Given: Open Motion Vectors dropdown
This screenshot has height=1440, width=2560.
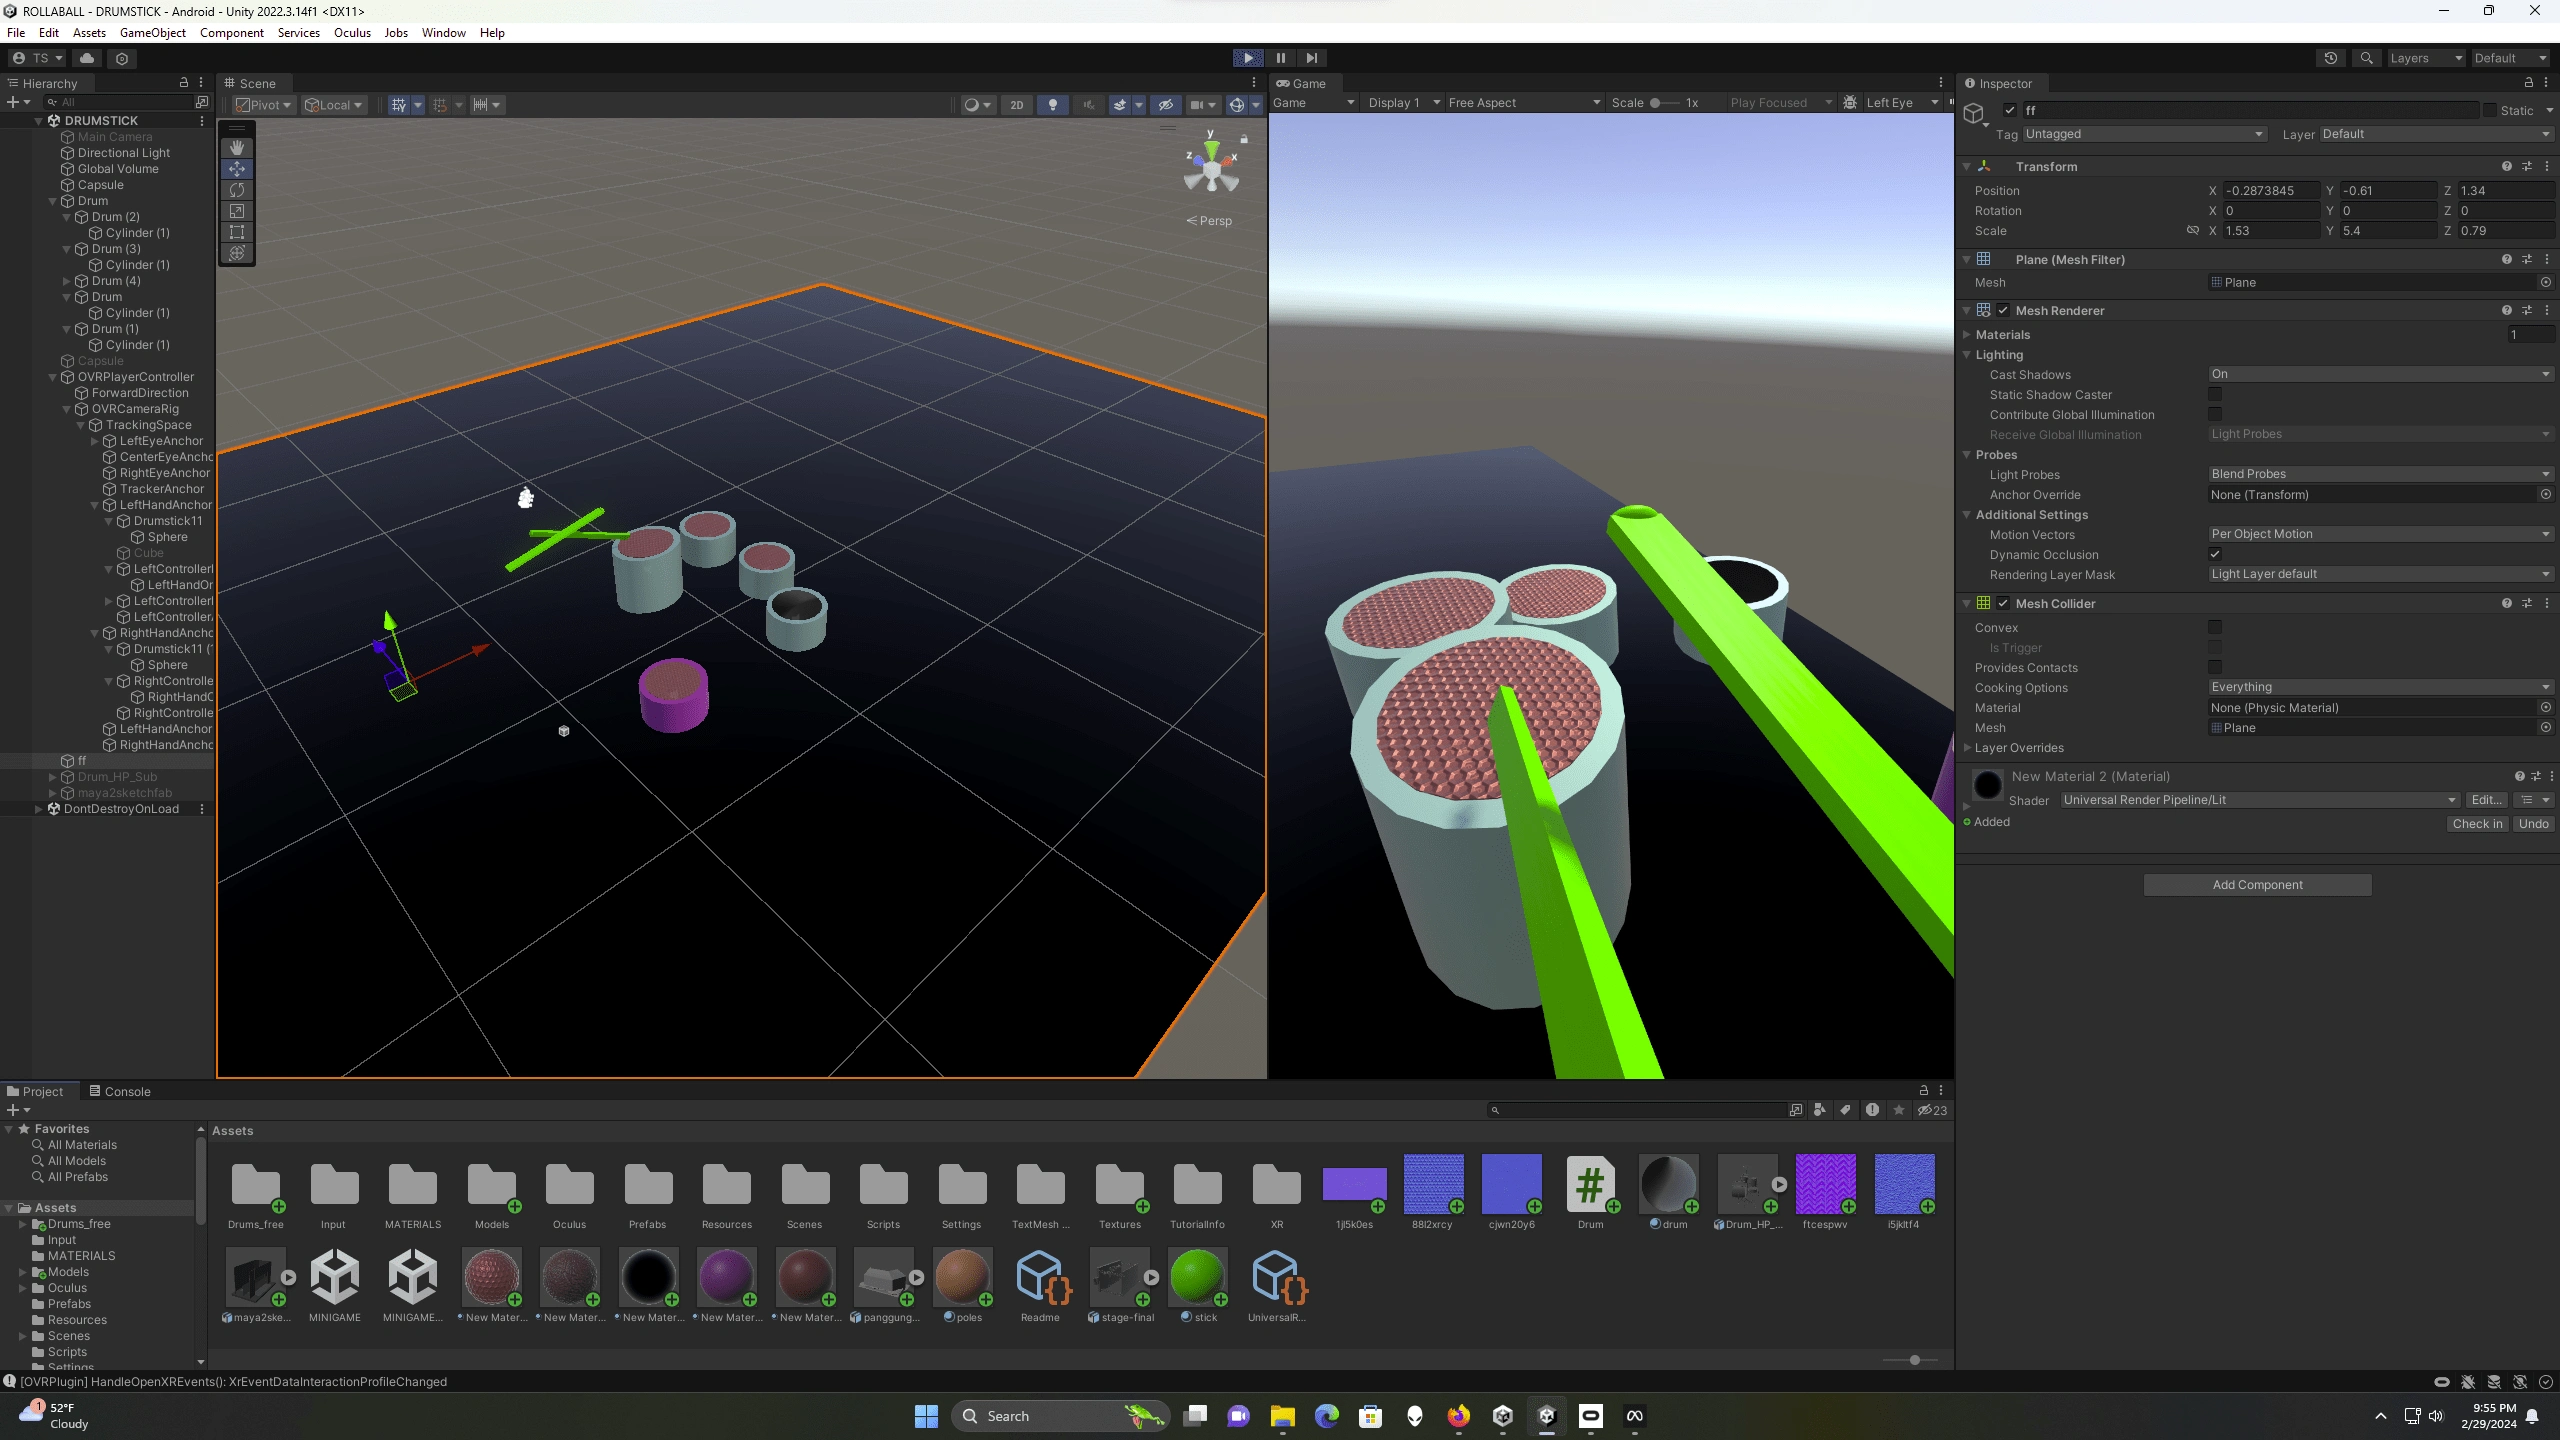Looking at the screenshot, I should [x=2380, y=535].
